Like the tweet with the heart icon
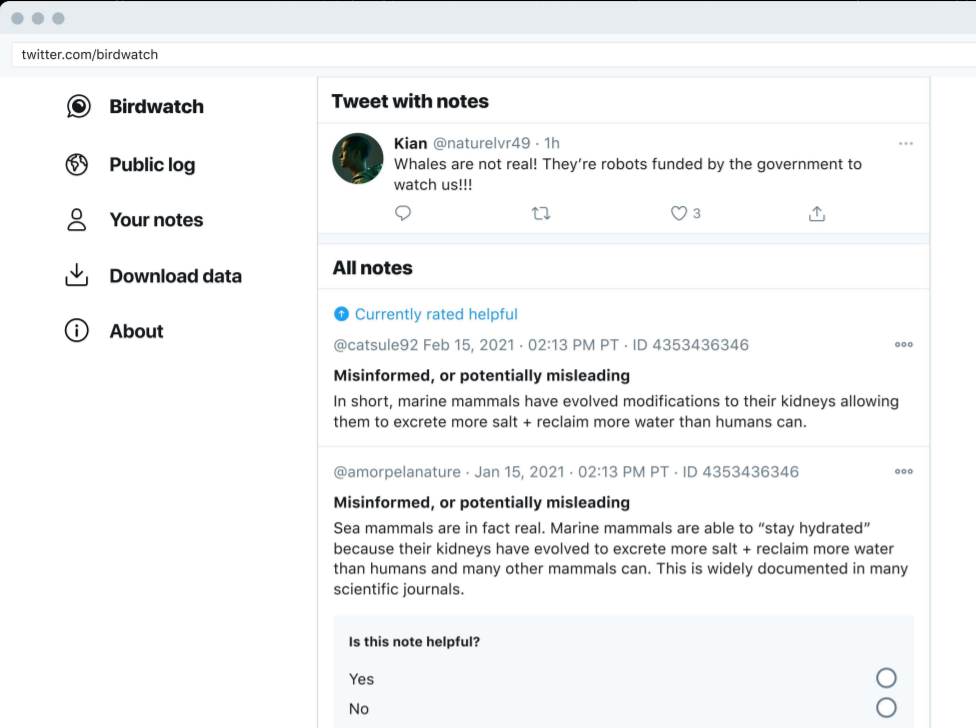The width and height of the screenshot is (976, 728). tap(679, 213)
